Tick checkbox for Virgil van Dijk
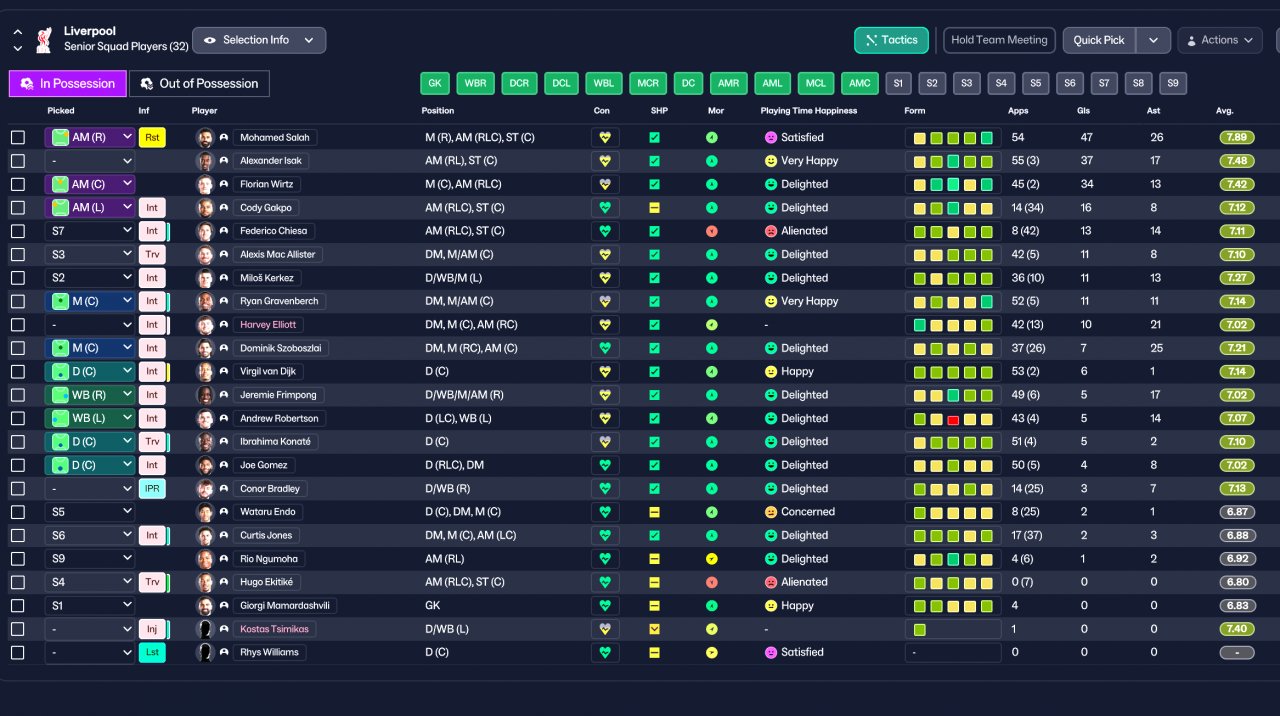 pyautogui.click(x=18, y=371)
